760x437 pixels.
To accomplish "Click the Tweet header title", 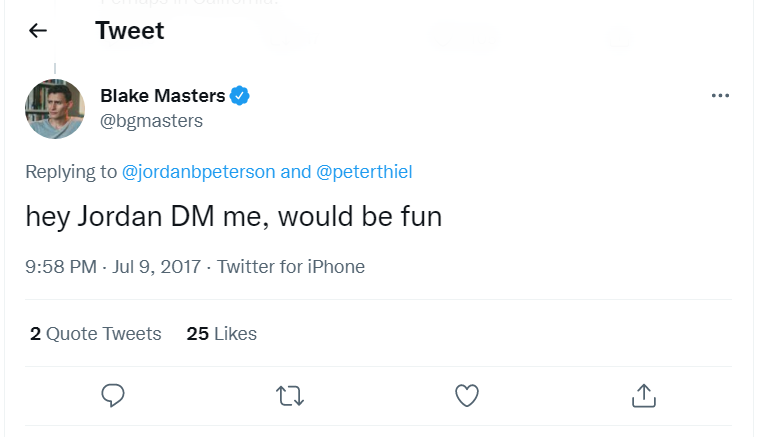I will 129,31.
